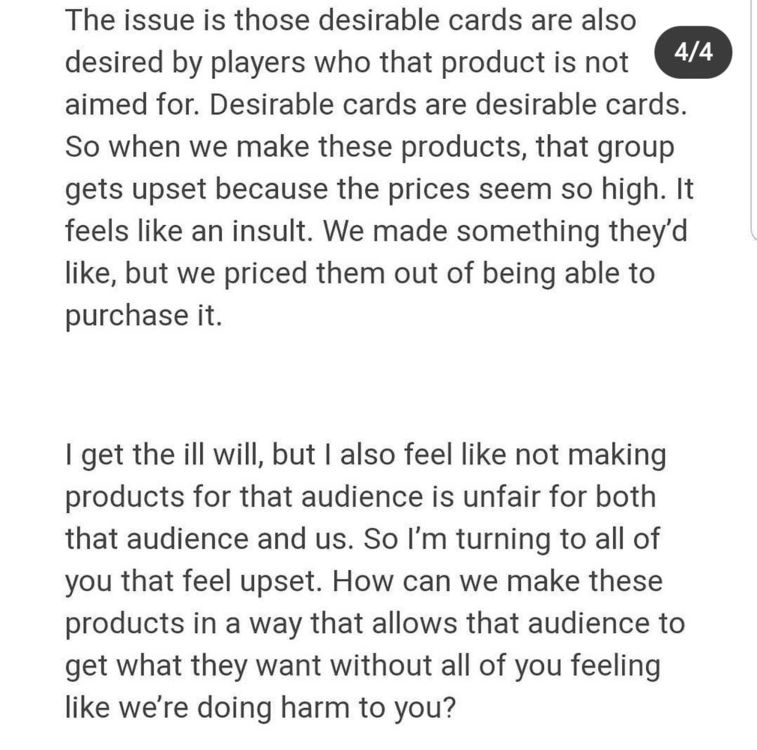This screenshot has width=757, height=750.
Task: Click the line "So when we make these products"
Action: 369,147
